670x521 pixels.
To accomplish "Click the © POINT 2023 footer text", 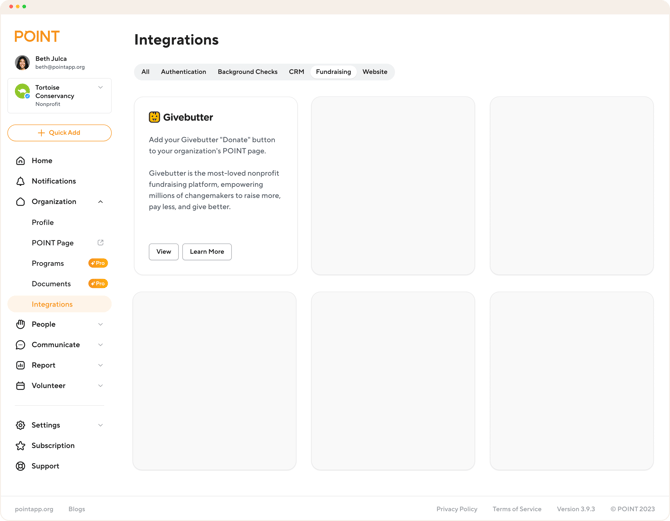I will click(x=632, y=509).
